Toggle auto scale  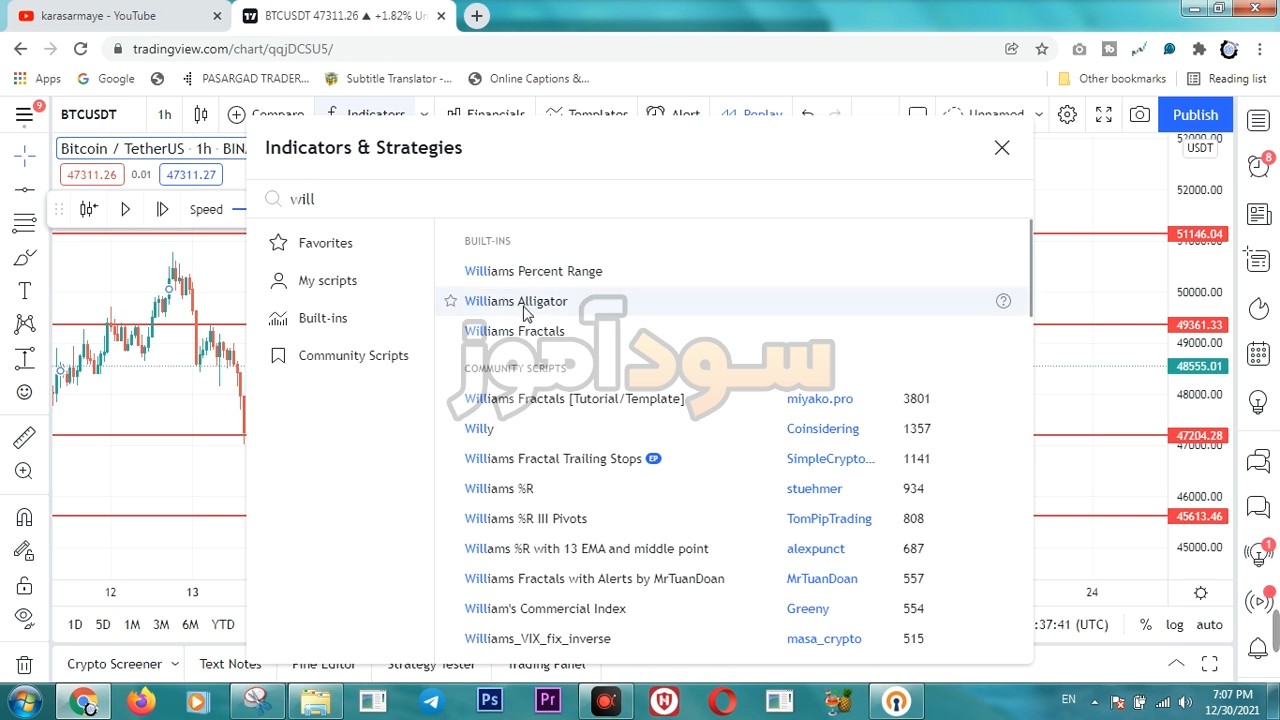1209,625
